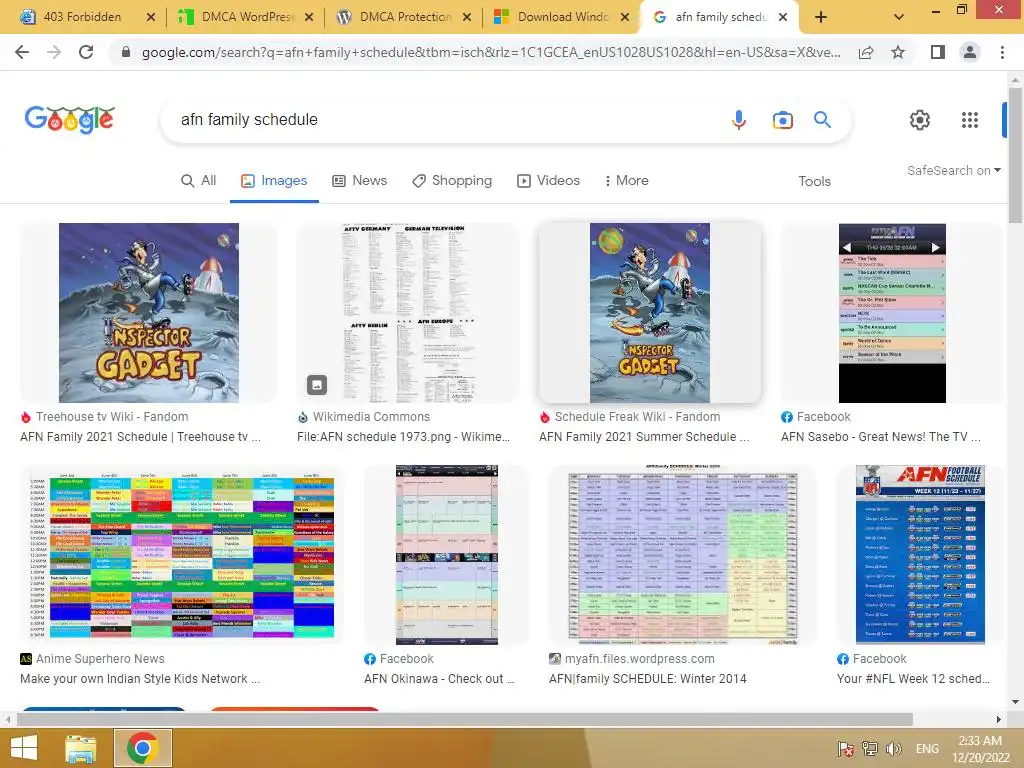Open the Windows Start menu
This screenshot has width=1024, height=768.
coord(24,748)
